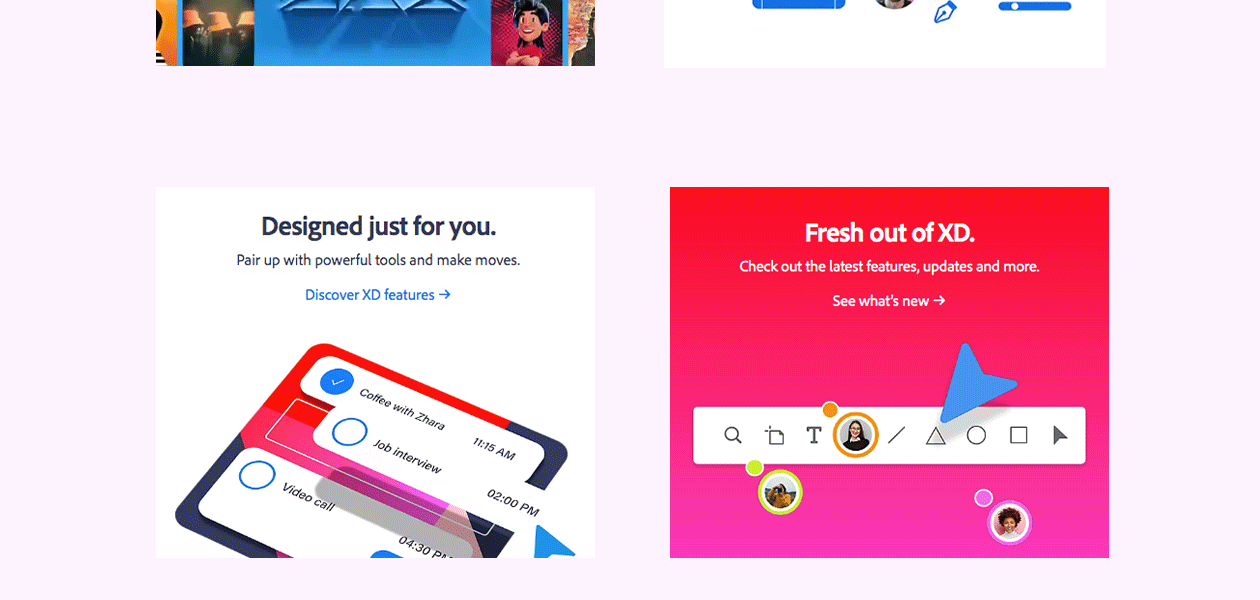Select the Line tool icon
Screen dimensions: 1260x600
coord(896,435)
